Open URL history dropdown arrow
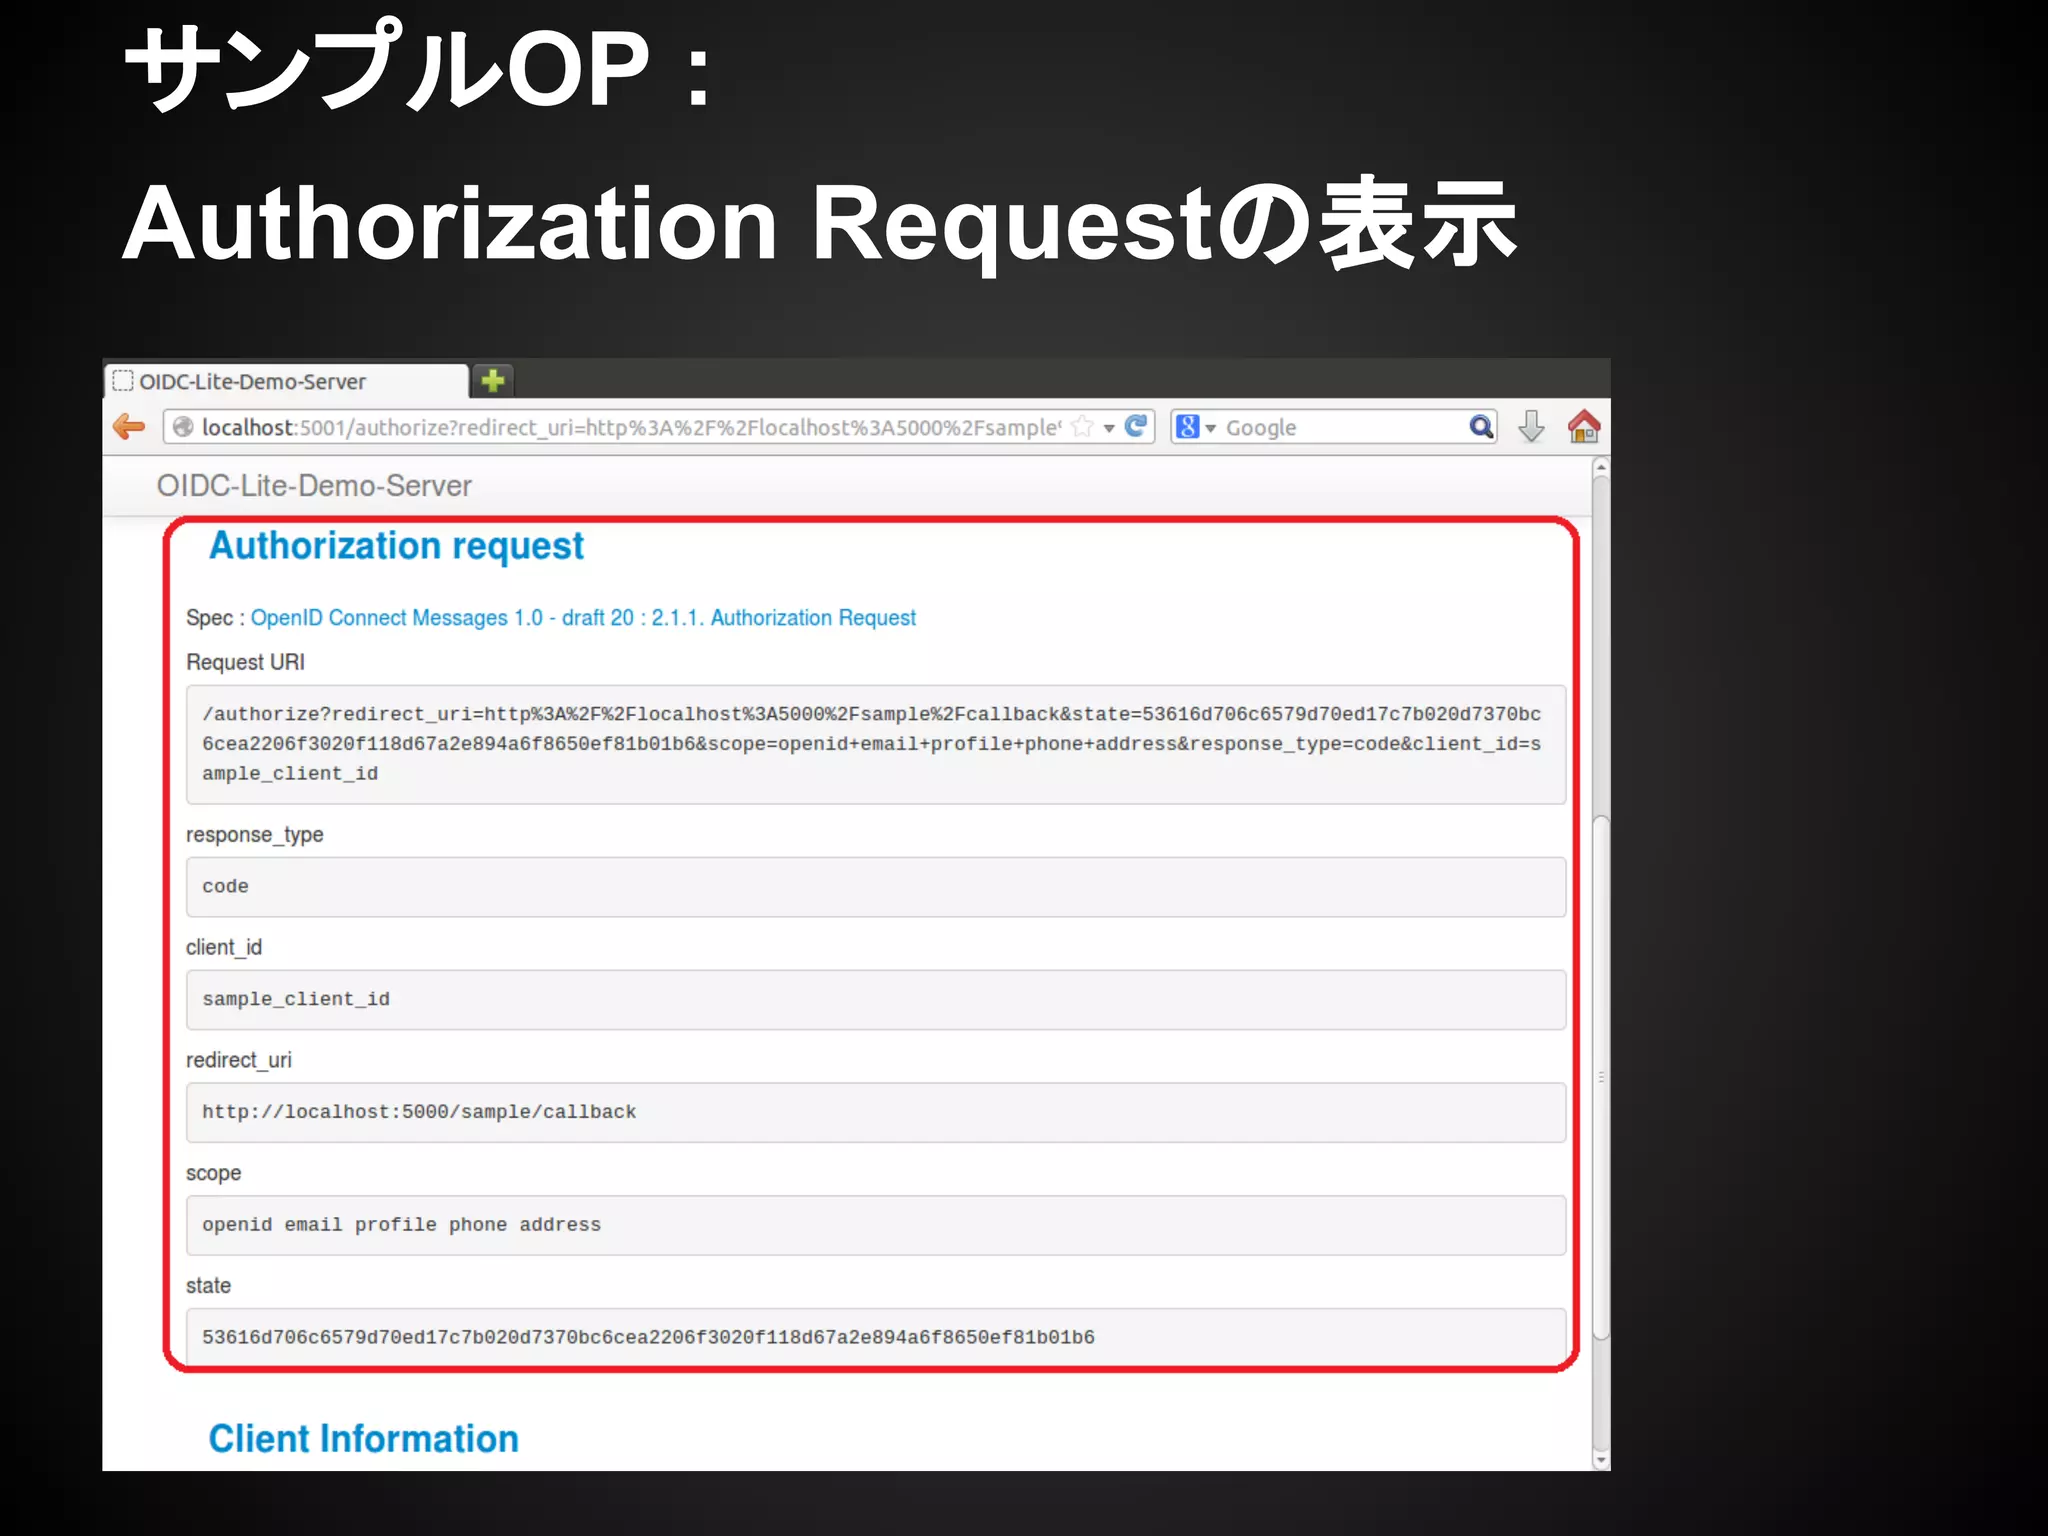This screenshot has height=1536, width=2048. 1109,428
